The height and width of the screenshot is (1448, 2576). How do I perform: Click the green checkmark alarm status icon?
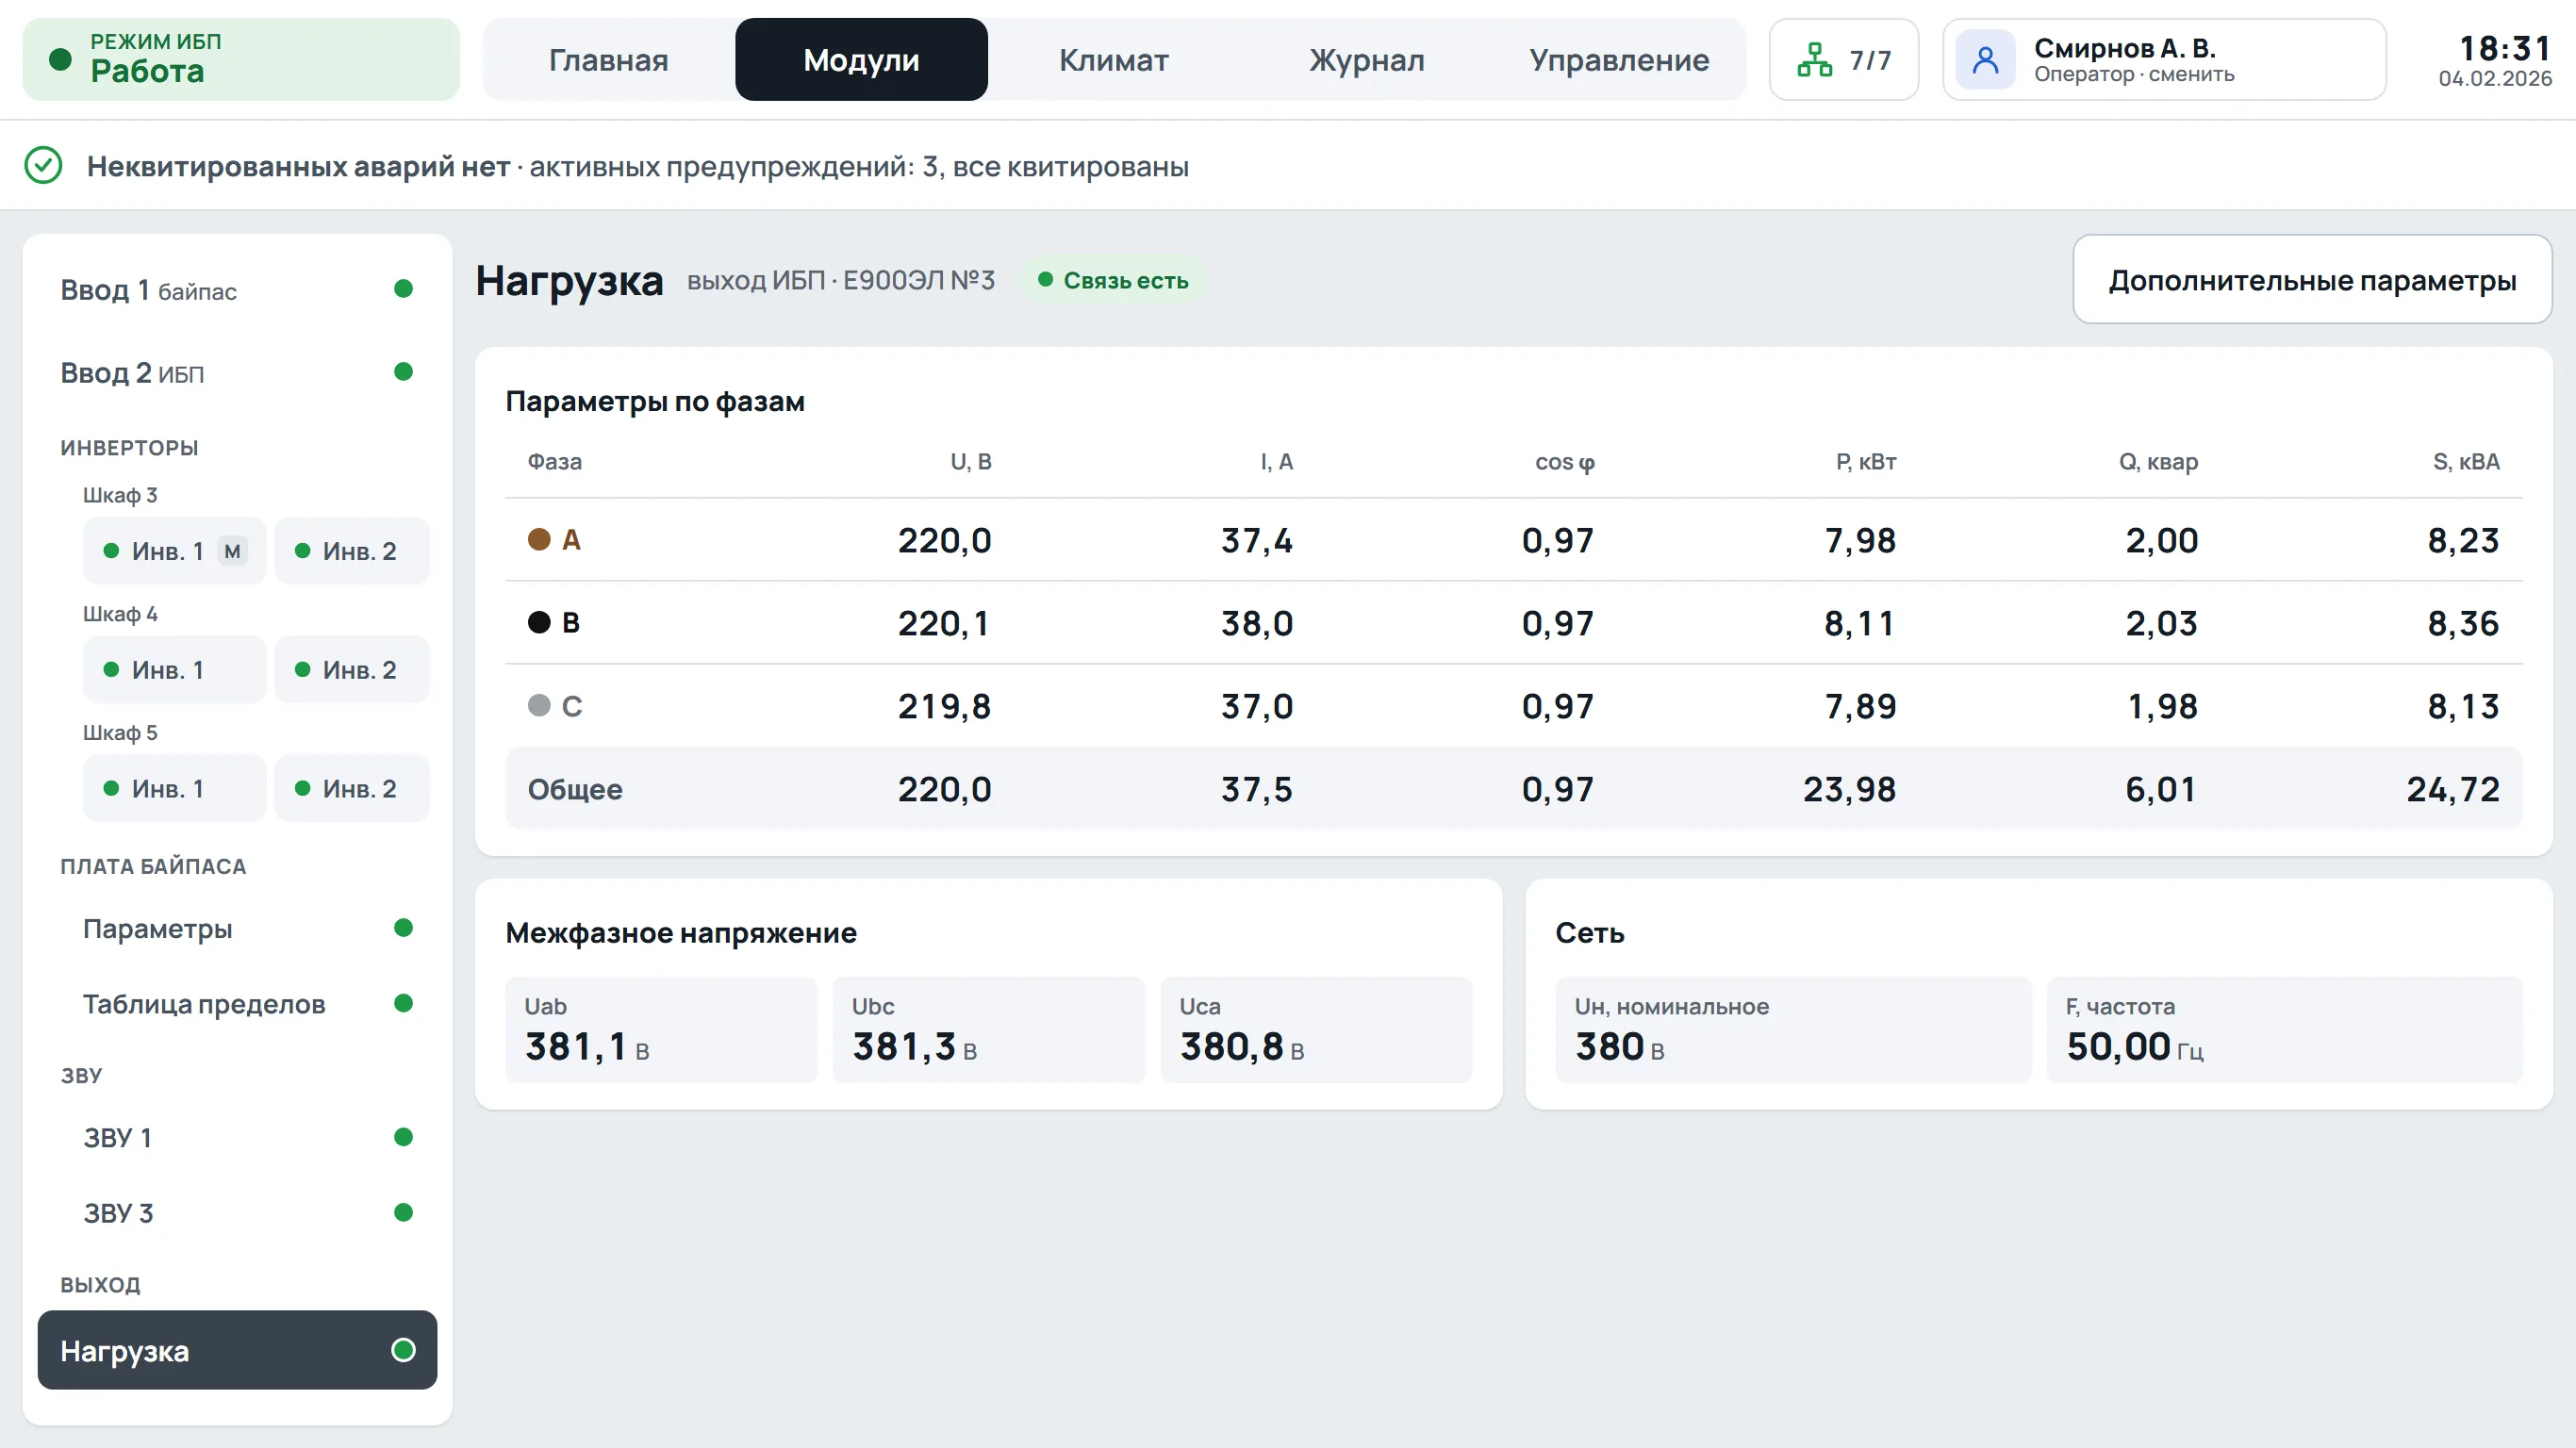tap(43, 165)
